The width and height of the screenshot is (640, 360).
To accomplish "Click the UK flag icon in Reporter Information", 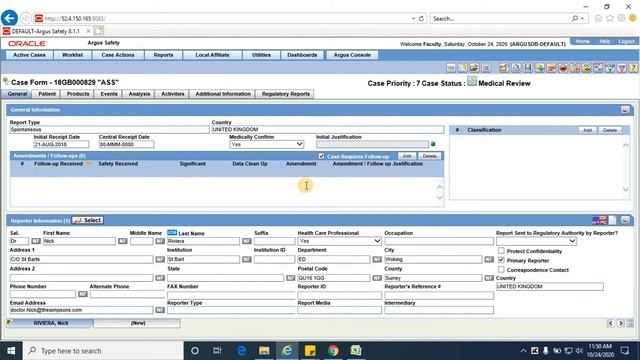I will coord(599,220).
